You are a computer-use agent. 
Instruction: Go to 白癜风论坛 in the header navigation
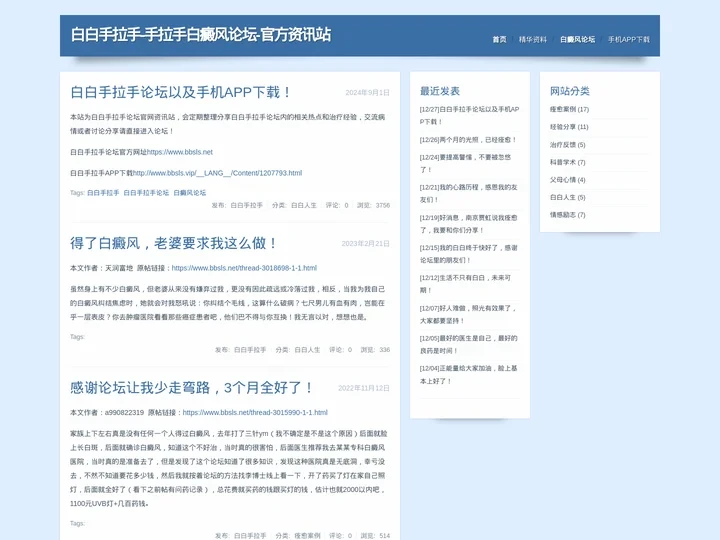pos(577,39)
